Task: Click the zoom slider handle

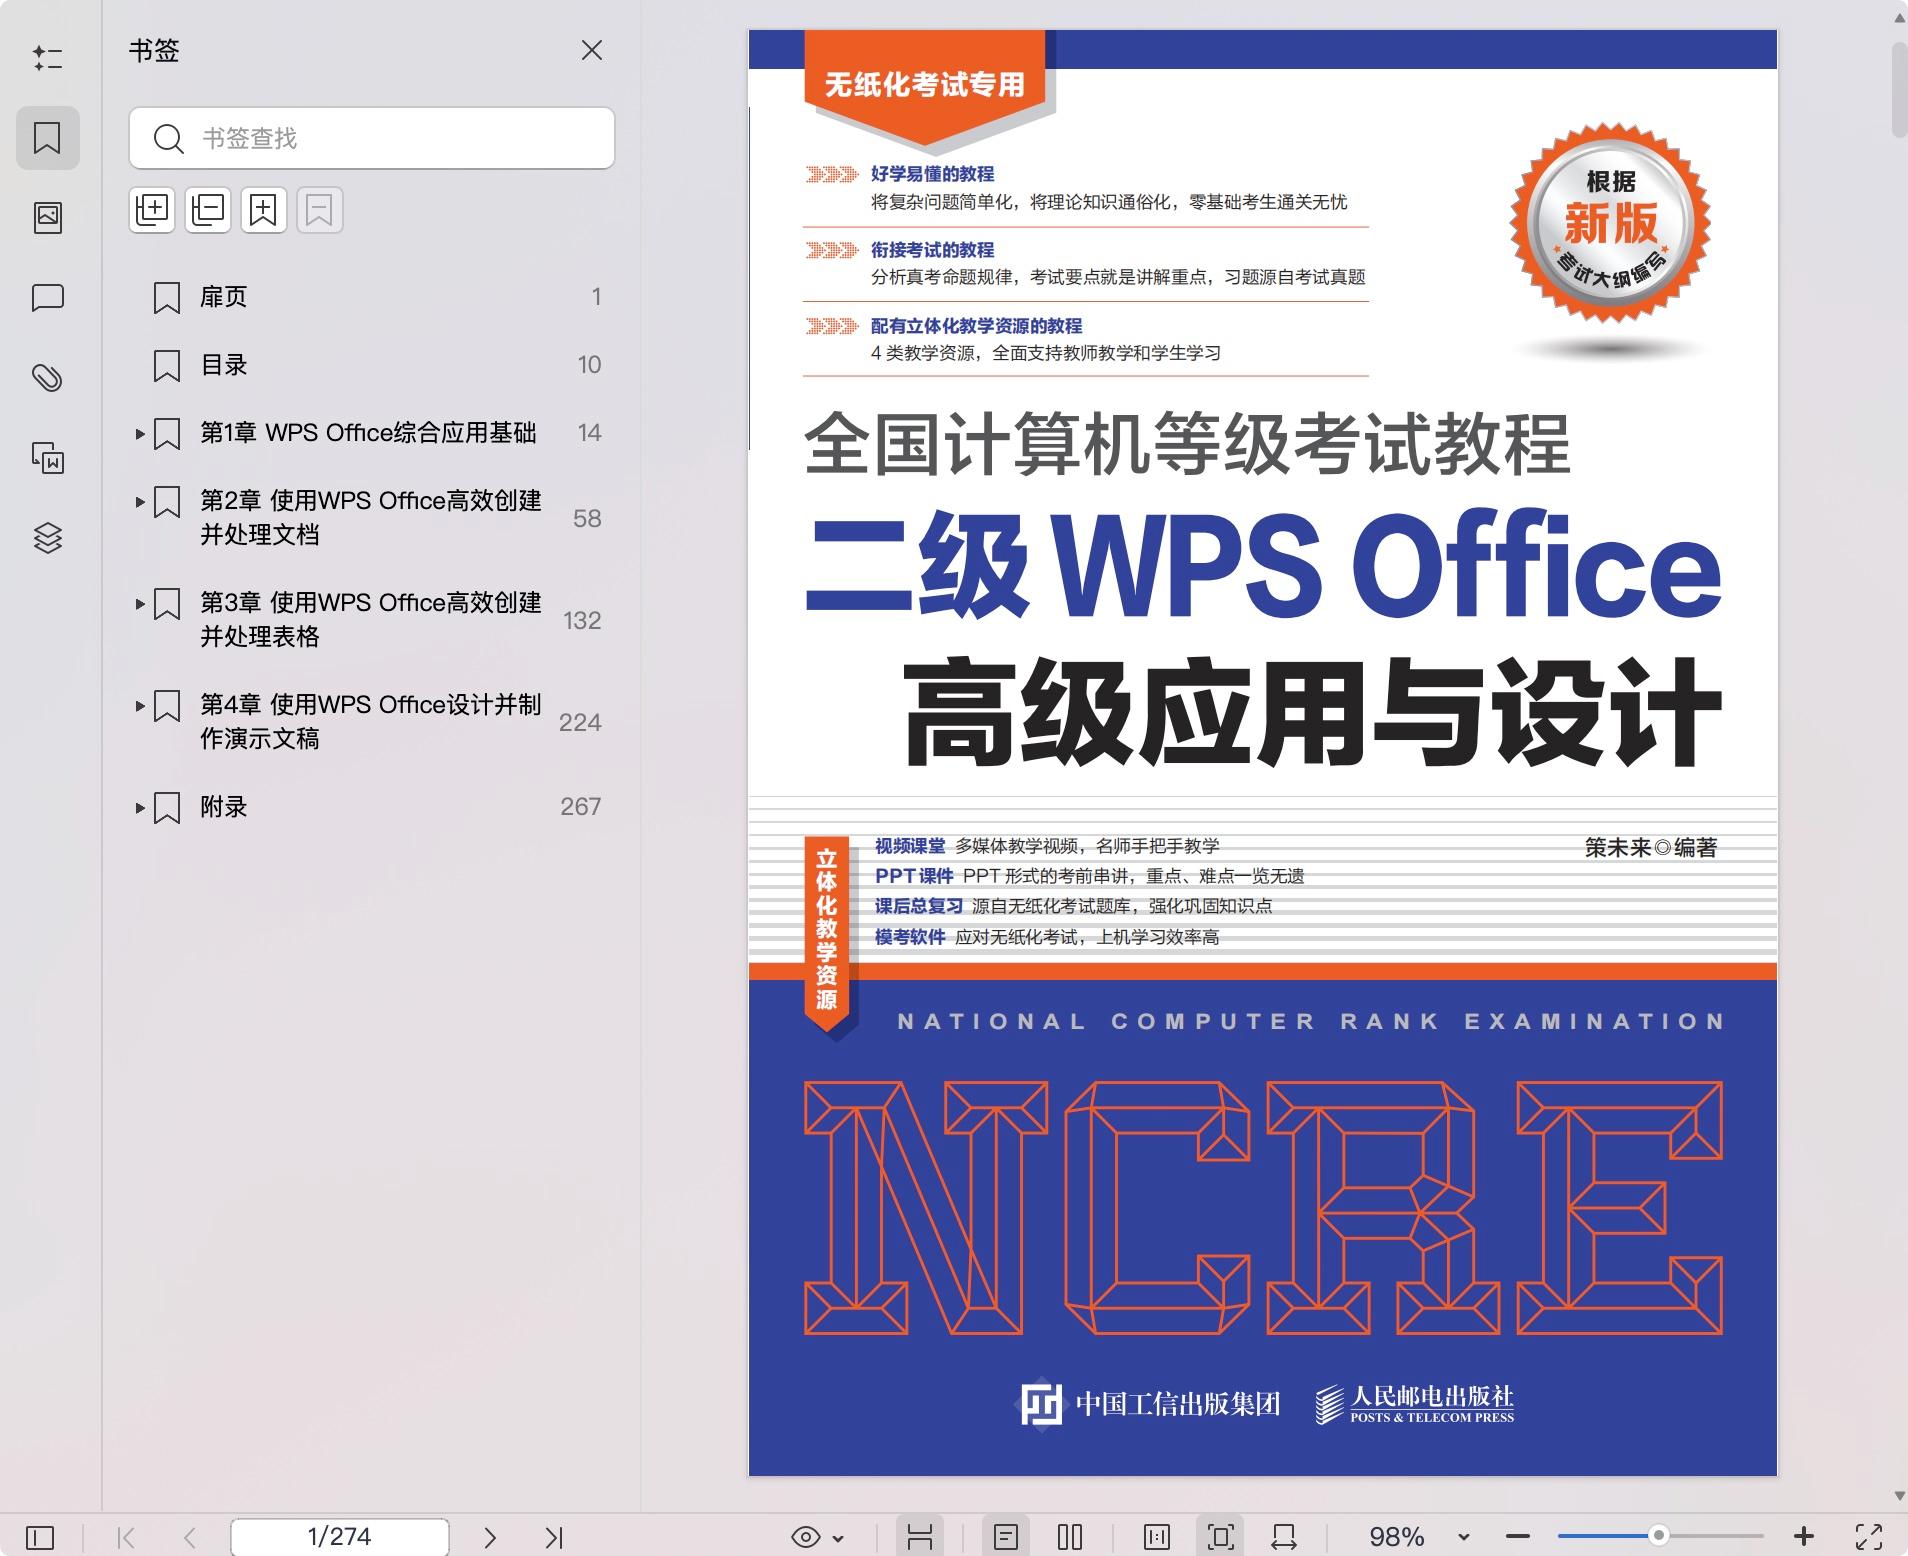Action: pyautogui.click(x=1658, y=1535)
